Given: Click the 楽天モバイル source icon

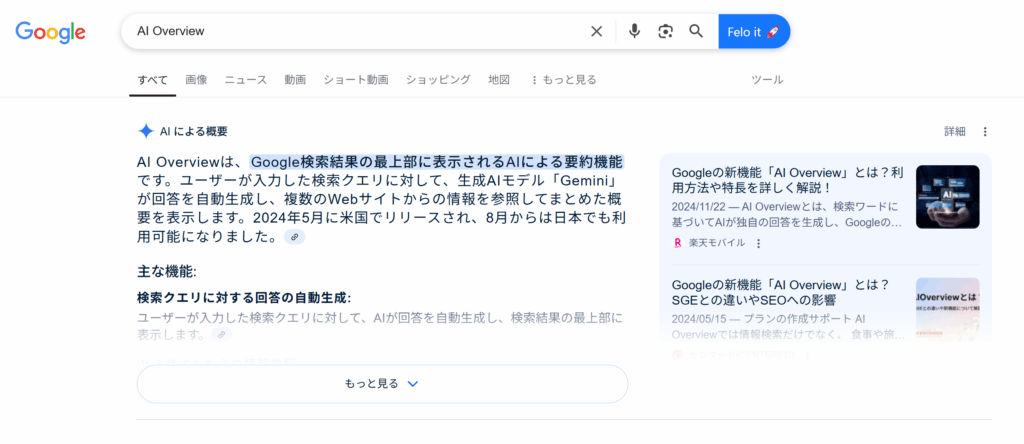Looking at the screenshot, I should click(x=677, y=243).
